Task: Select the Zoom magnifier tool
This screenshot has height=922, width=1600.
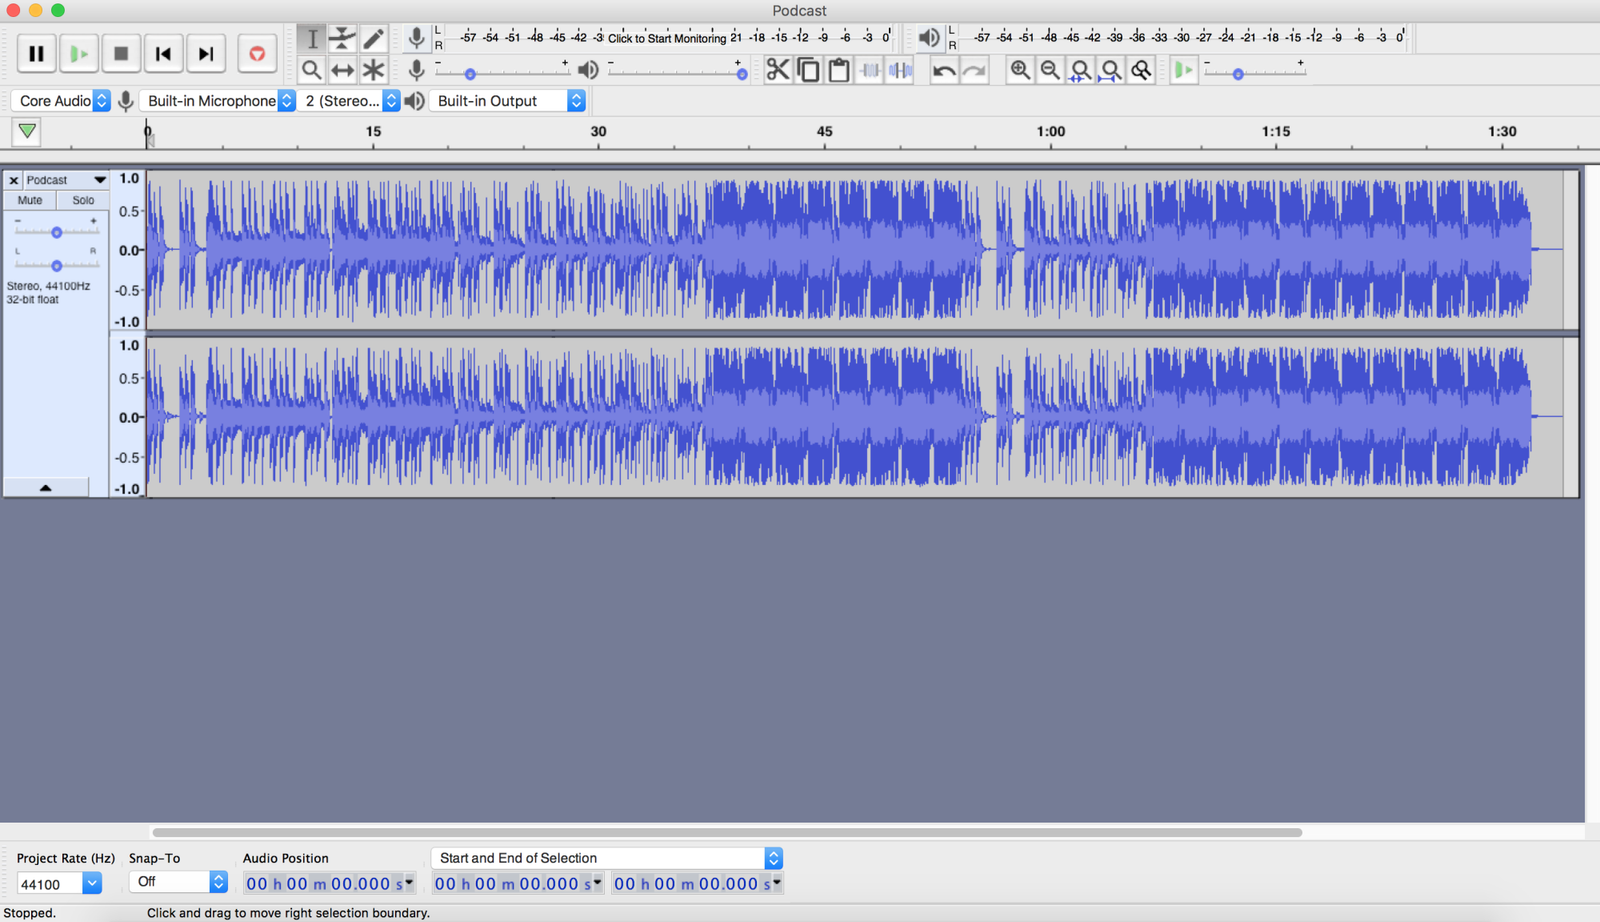Action: (312, 70)
